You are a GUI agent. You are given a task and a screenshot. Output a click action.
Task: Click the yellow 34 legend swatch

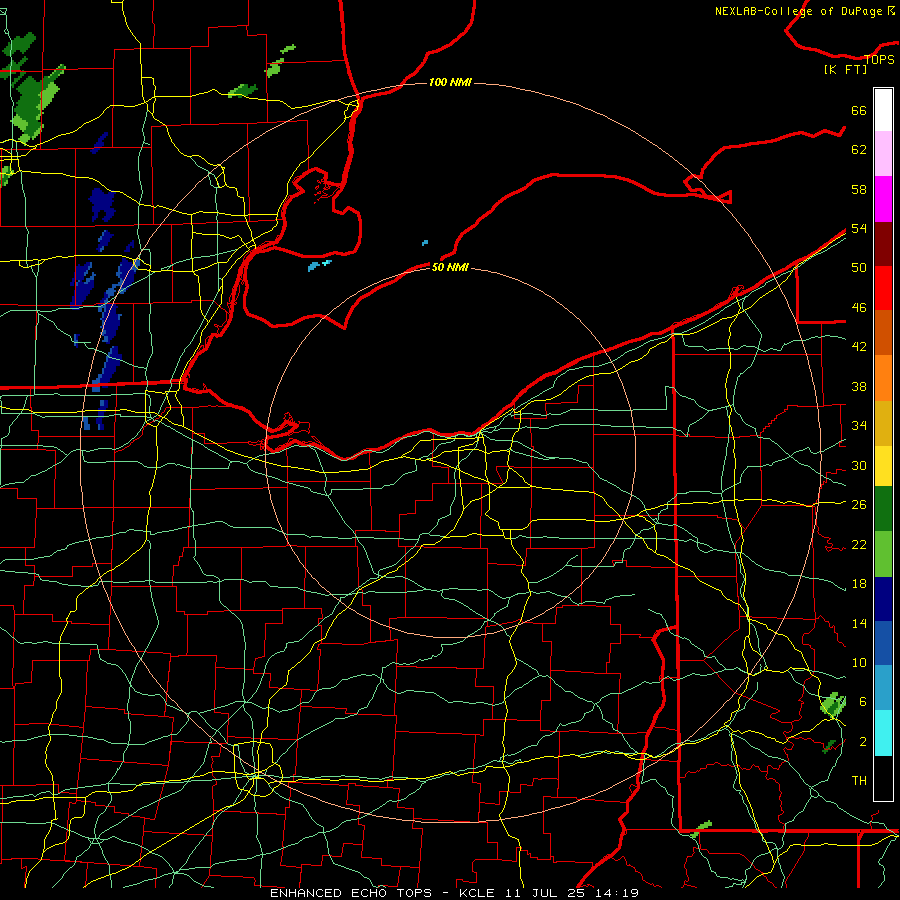tap(883, 465)
